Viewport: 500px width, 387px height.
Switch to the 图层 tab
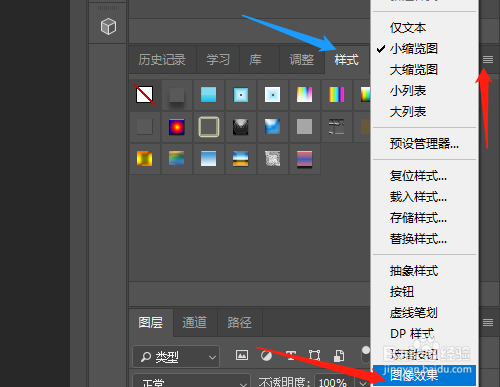point(151,323)
